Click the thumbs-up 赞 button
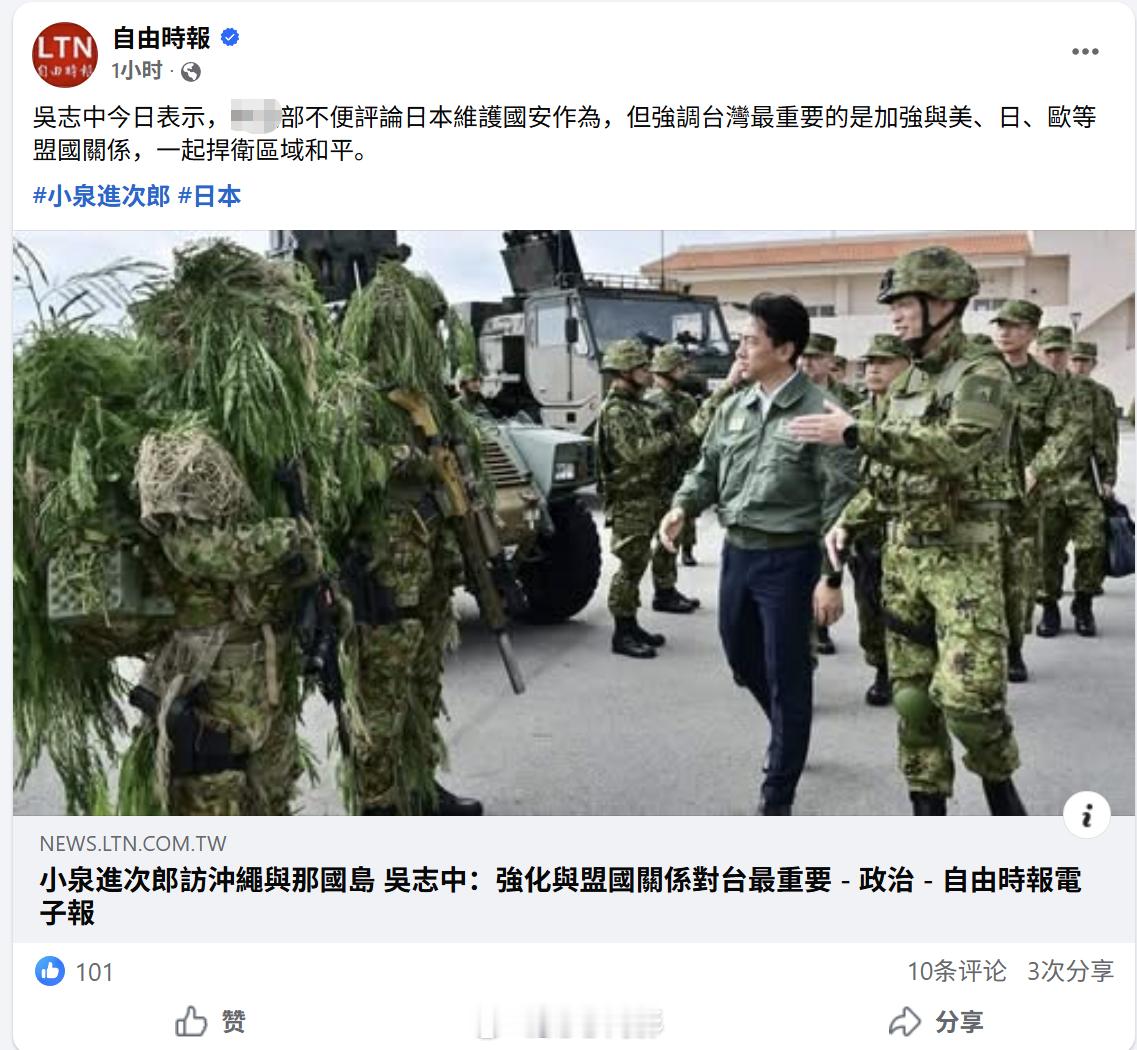This screenshot has height=1050, width=1137. coord(210,1021)
